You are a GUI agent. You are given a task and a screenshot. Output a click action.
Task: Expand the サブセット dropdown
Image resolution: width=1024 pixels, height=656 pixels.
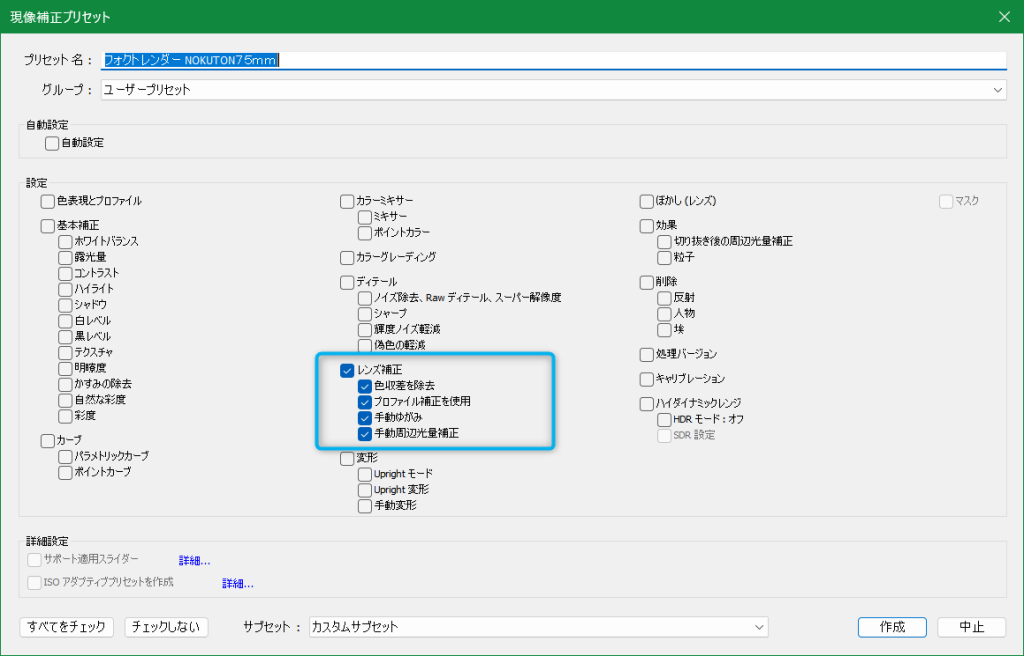point(538,627)
